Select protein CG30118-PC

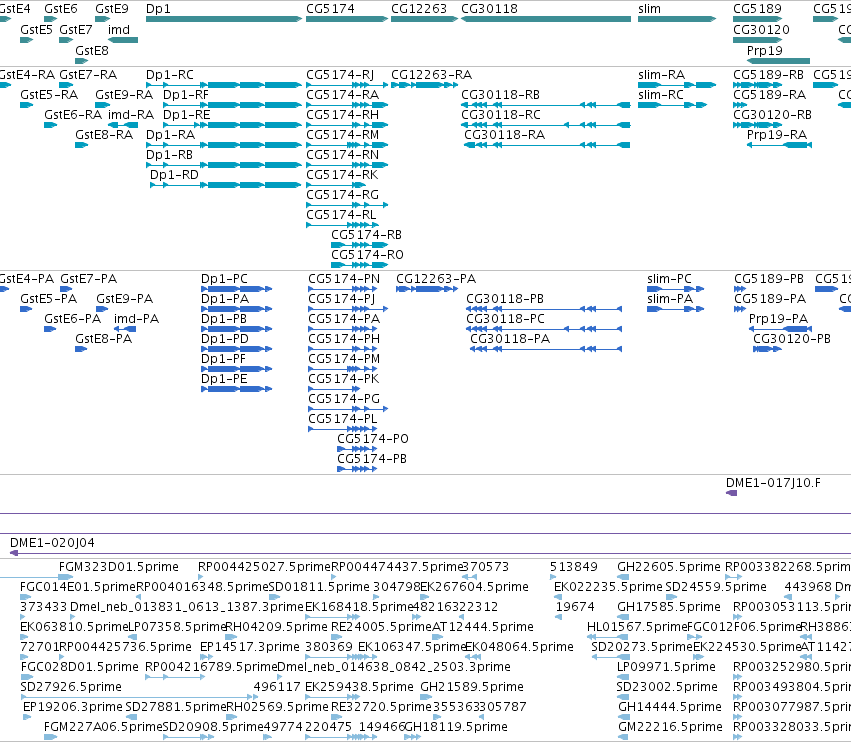click(x=505, y=318)
